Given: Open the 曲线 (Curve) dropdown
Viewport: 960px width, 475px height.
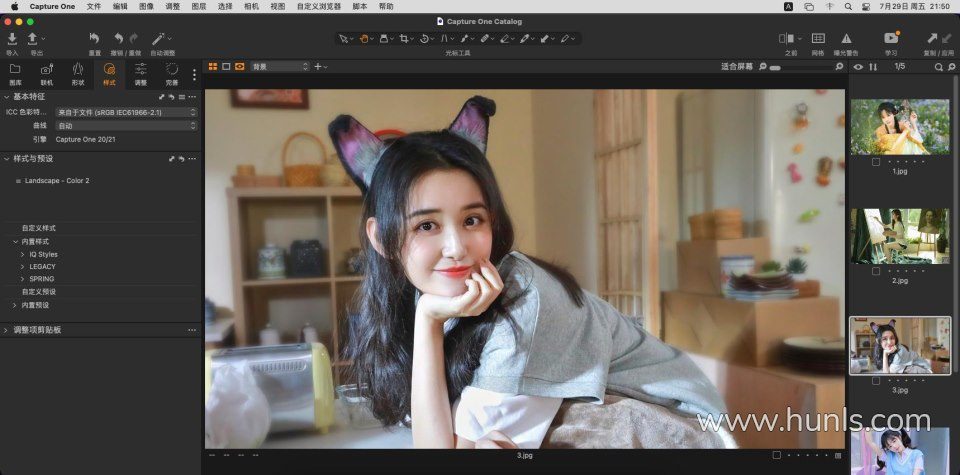Looking at the screenshot, I should pos(126,125).
